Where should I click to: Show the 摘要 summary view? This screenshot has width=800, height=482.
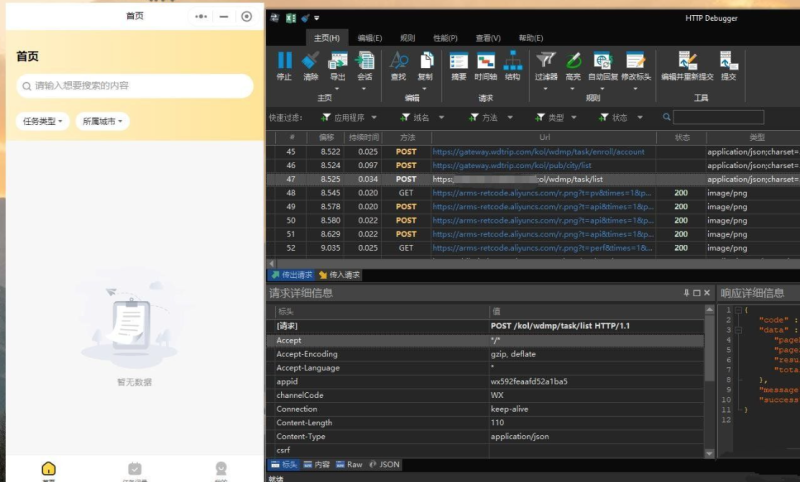tap(458, 61)
